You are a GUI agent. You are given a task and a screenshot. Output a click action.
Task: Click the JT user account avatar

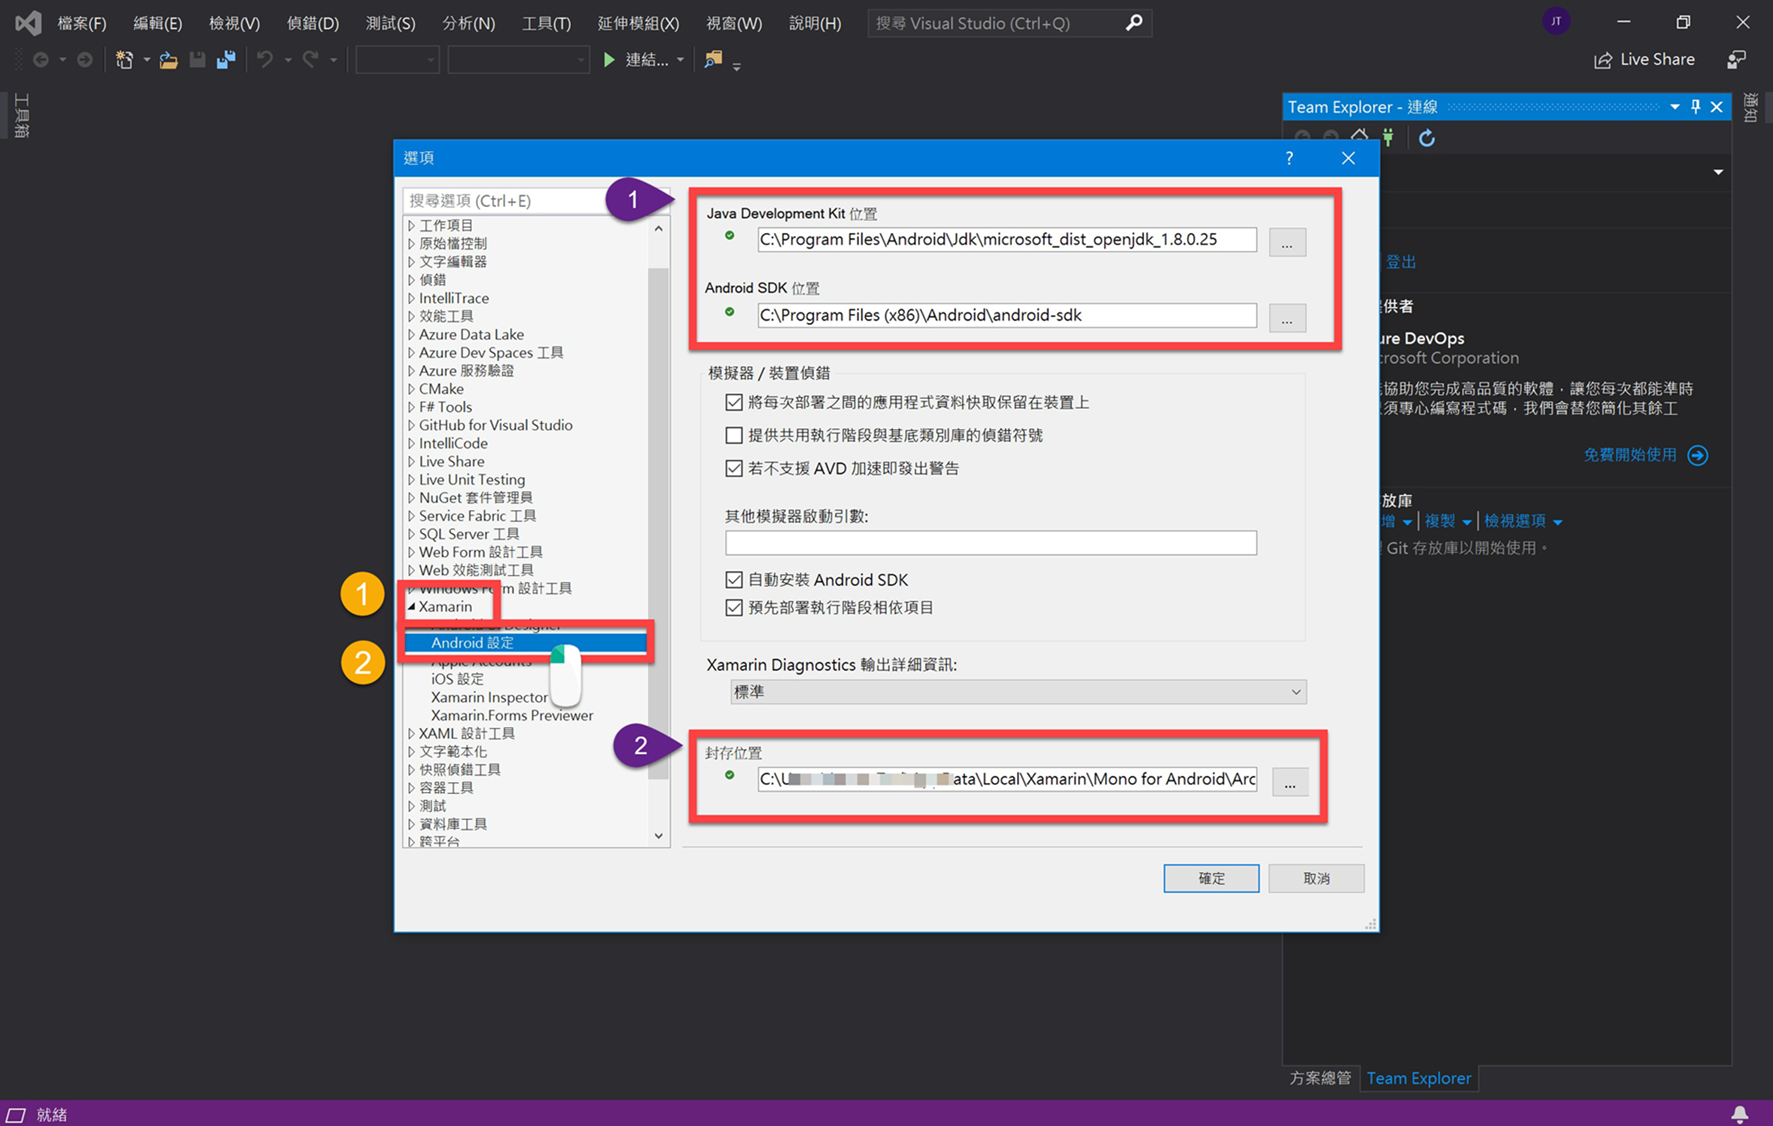pos(1556,21)
